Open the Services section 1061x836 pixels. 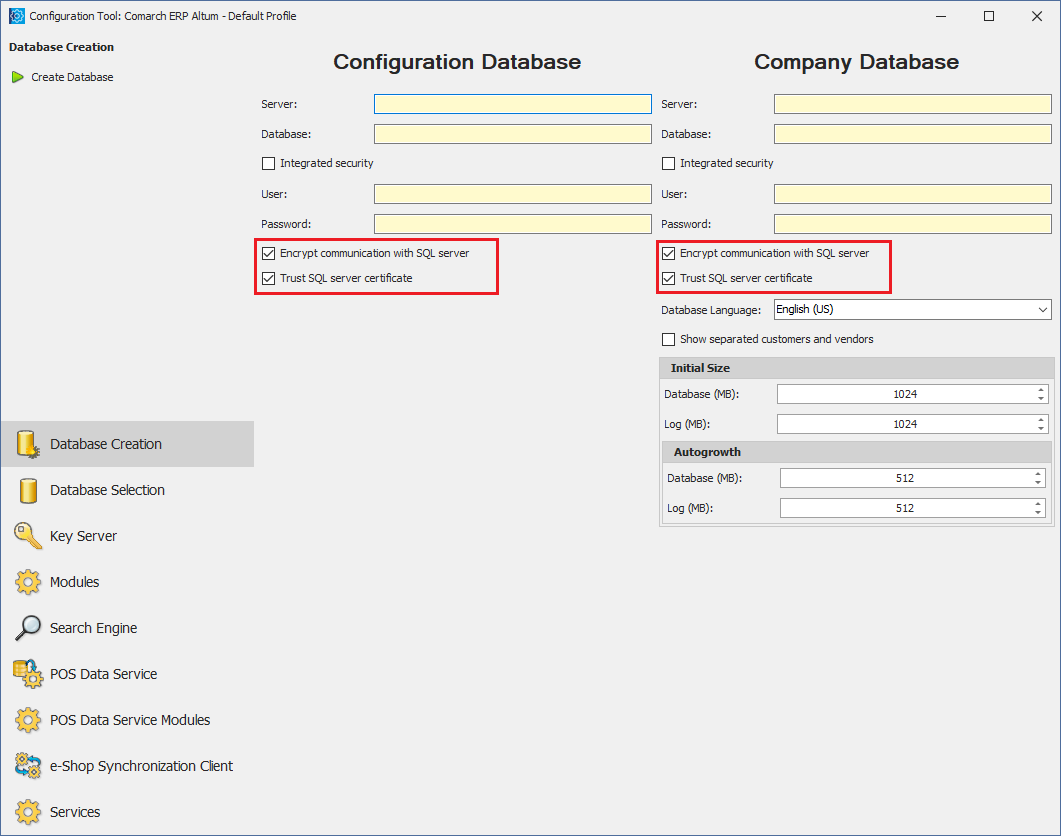click(x=128, y=812)
